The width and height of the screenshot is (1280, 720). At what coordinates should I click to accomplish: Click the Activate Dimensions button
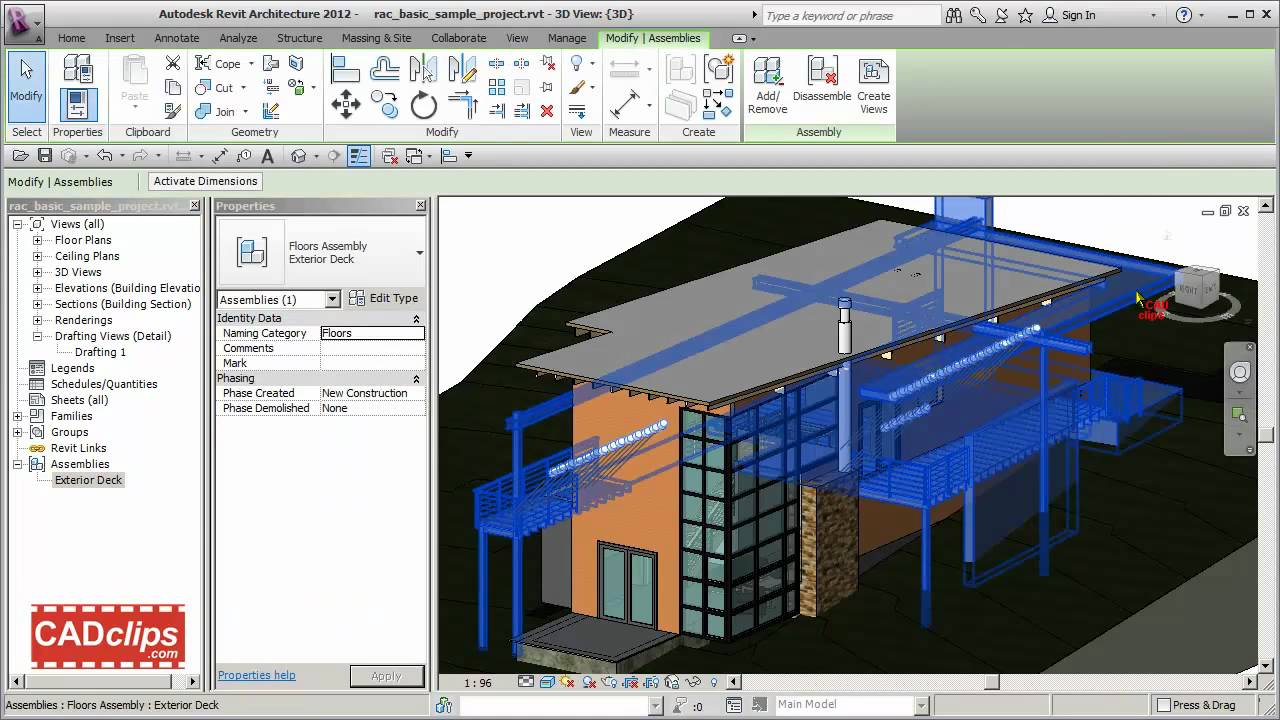tap(204, 181)
